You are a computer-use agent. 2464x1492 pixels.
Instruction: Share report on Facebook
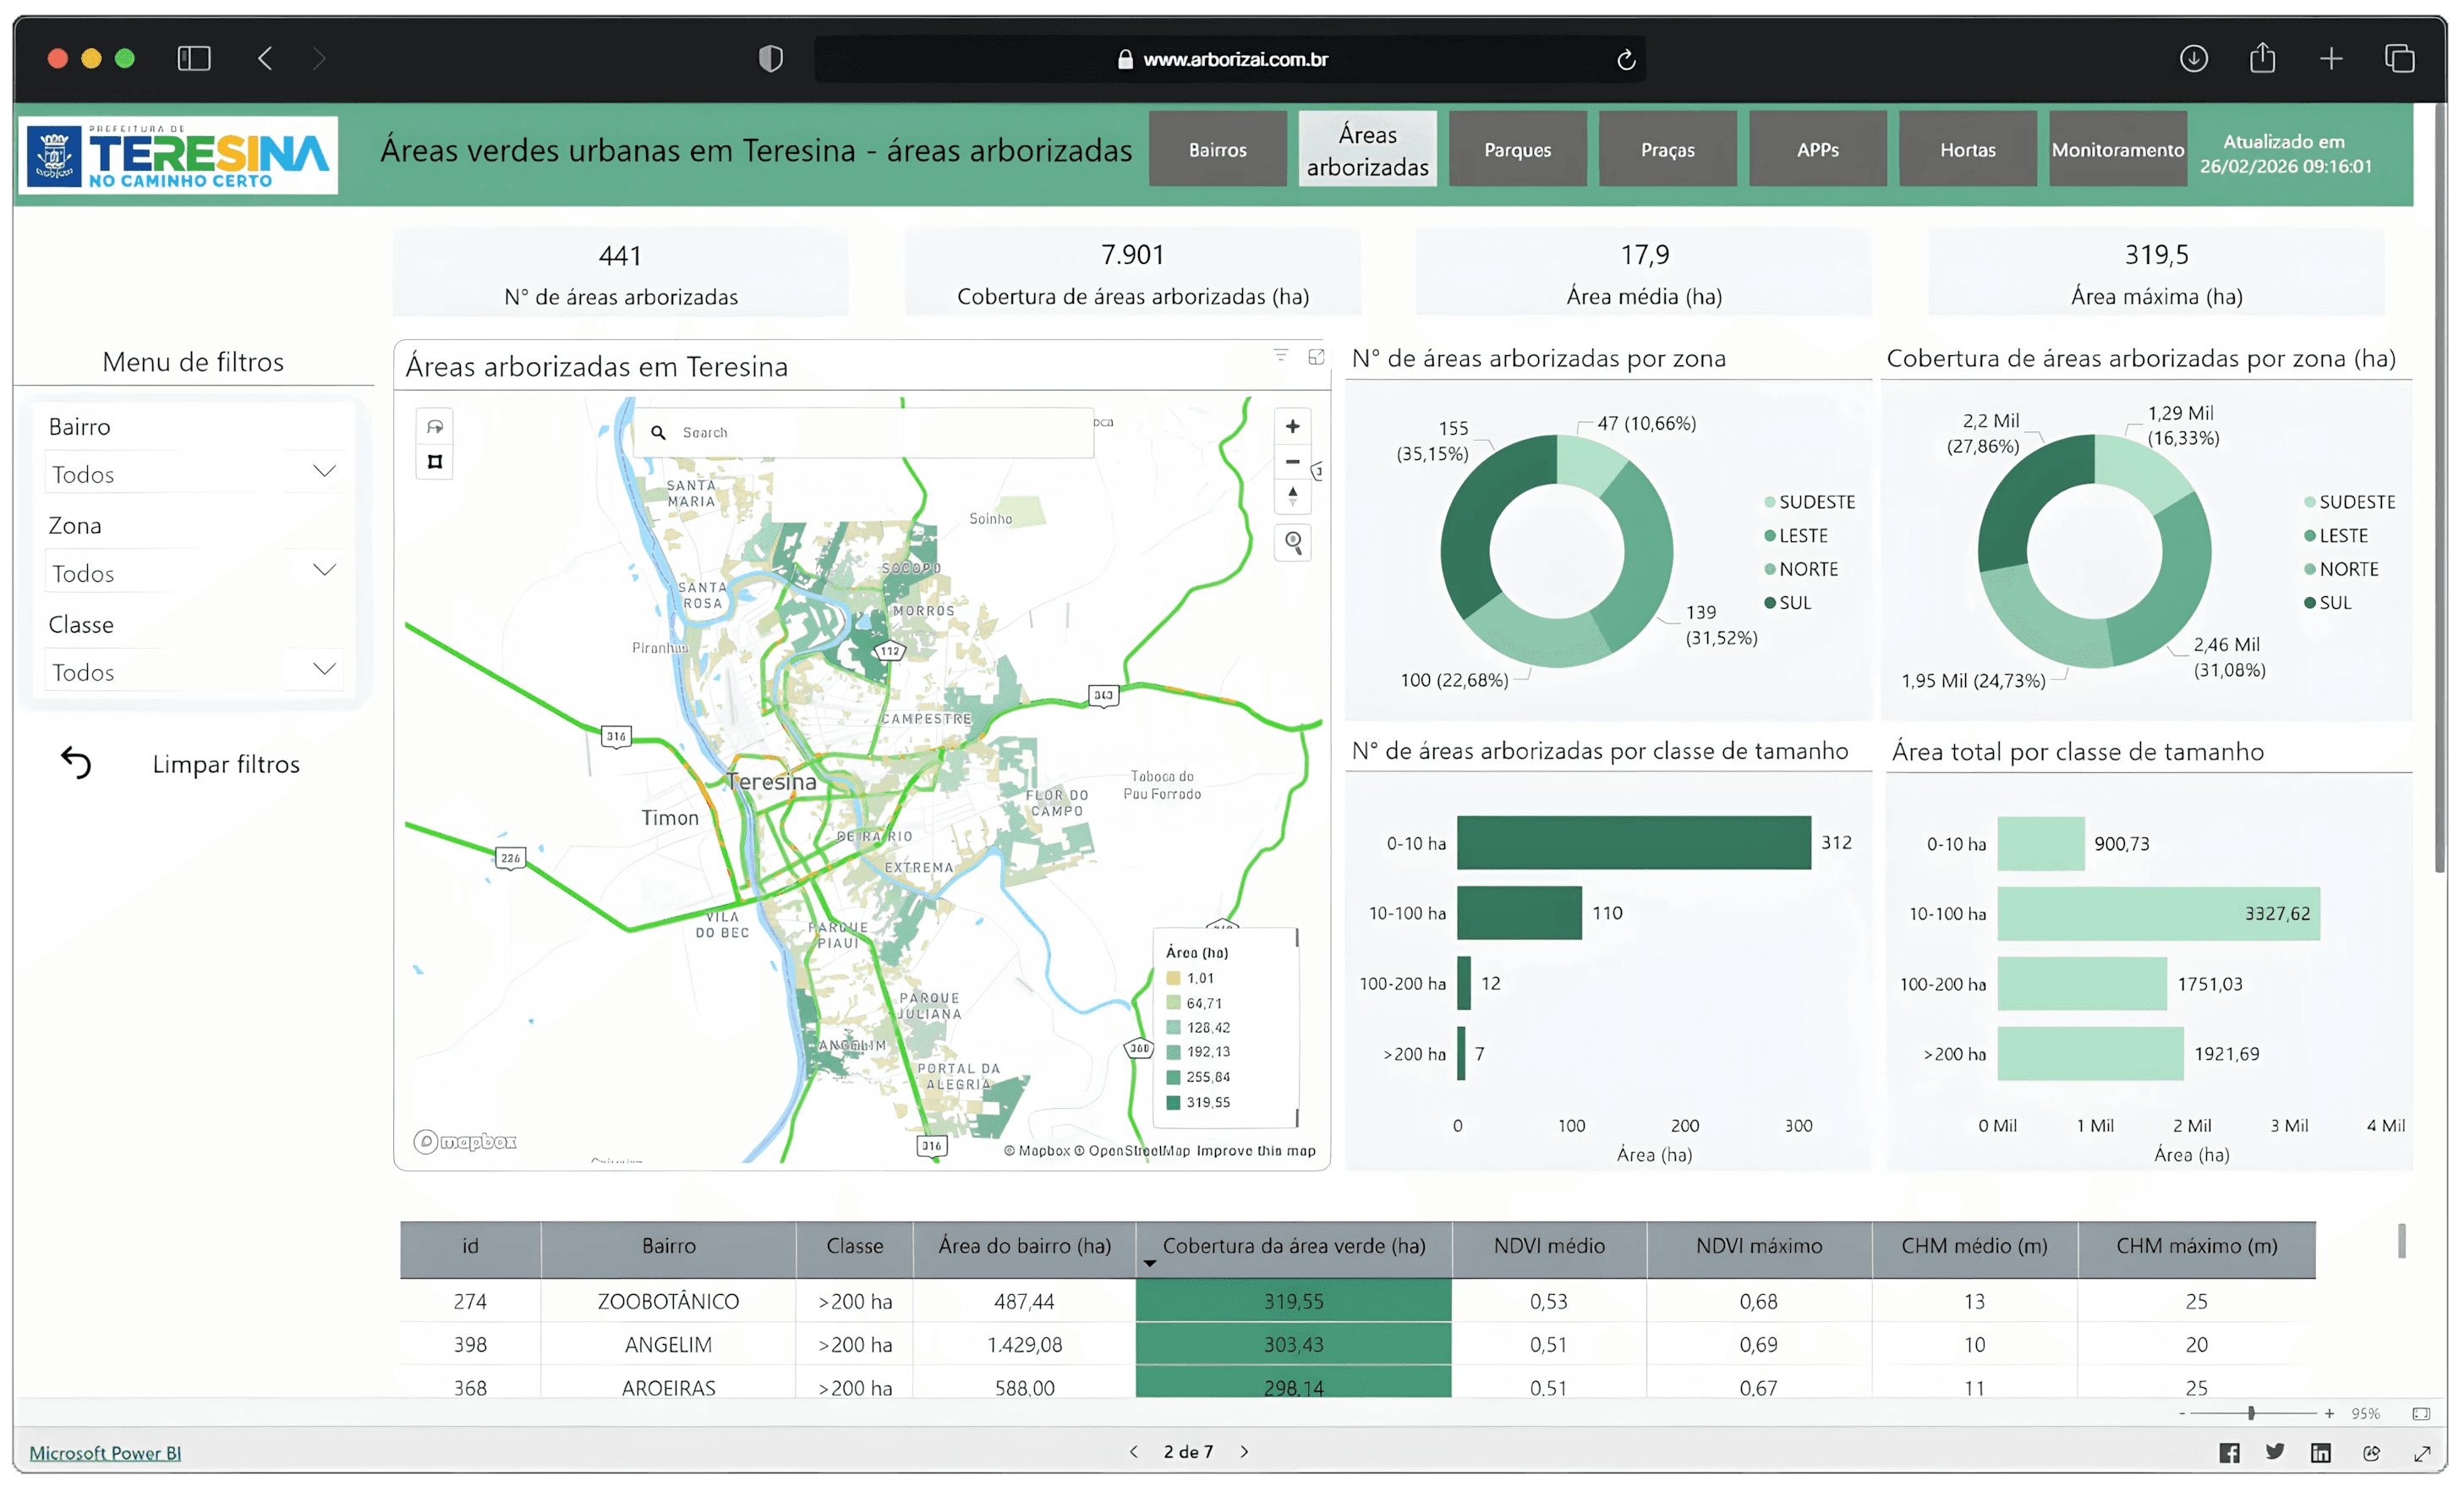point(2229,1453)
